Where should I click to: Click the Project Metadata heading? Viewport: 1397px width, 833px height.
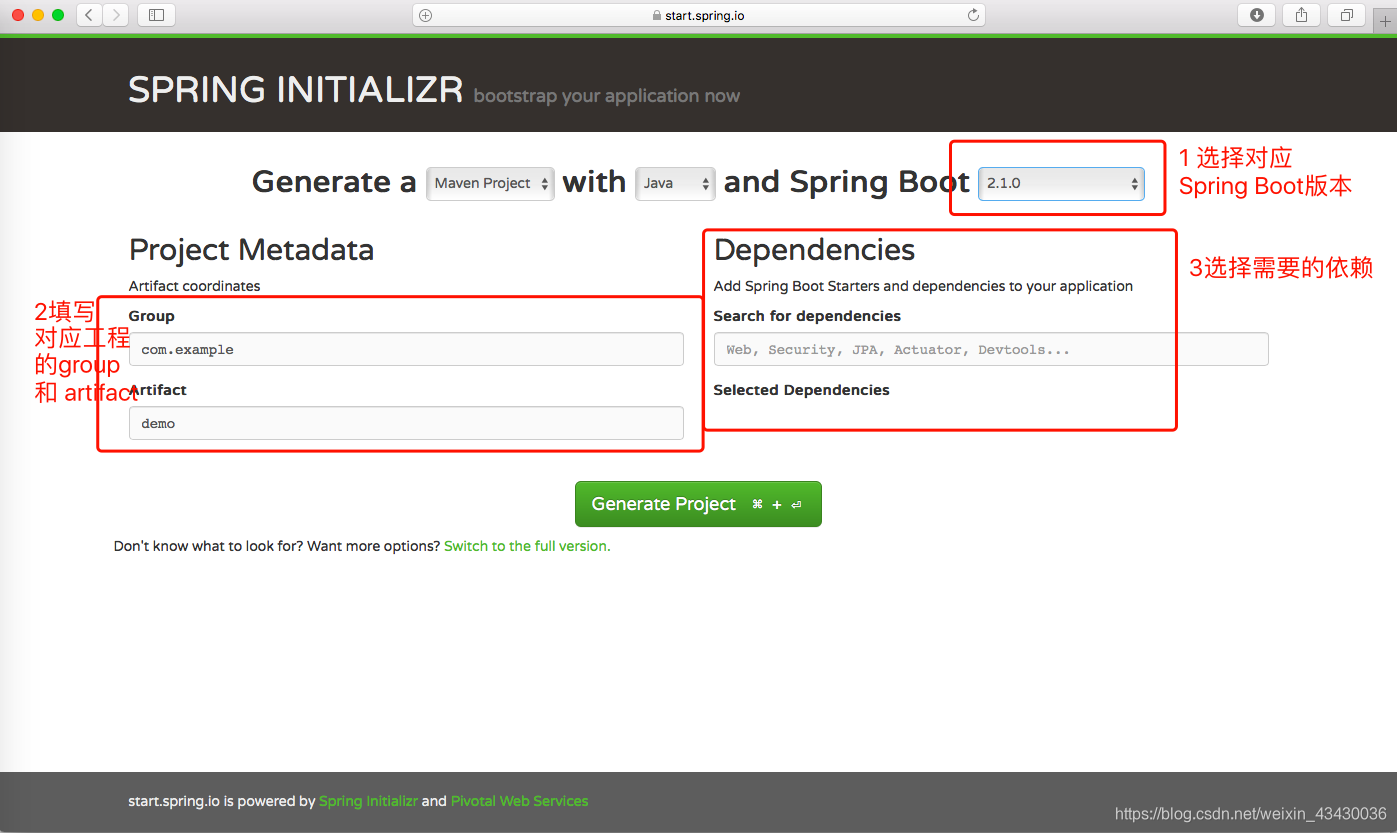tap(252, 249)
